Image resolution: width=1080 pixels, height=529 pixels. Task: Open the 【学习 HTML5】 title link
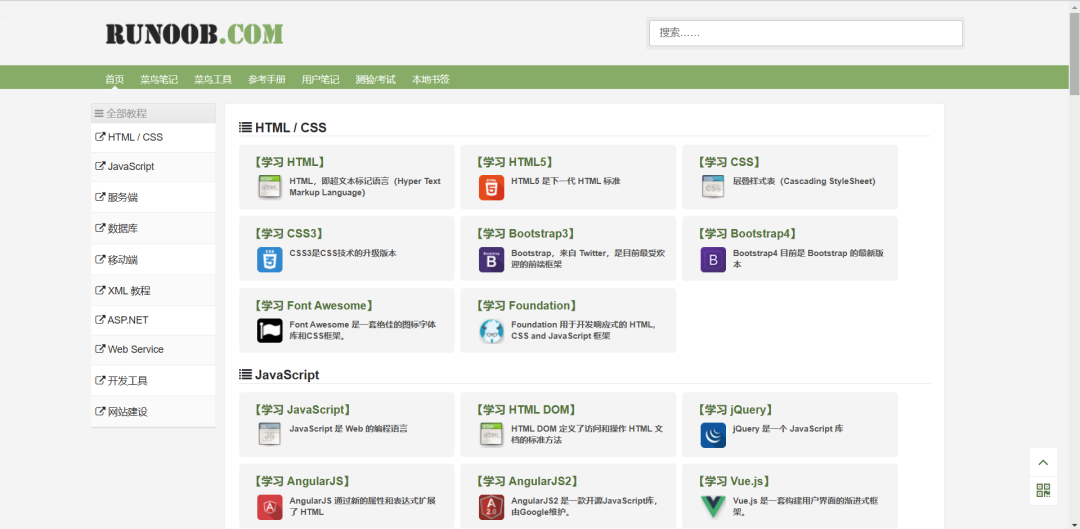tap(514, 162)
